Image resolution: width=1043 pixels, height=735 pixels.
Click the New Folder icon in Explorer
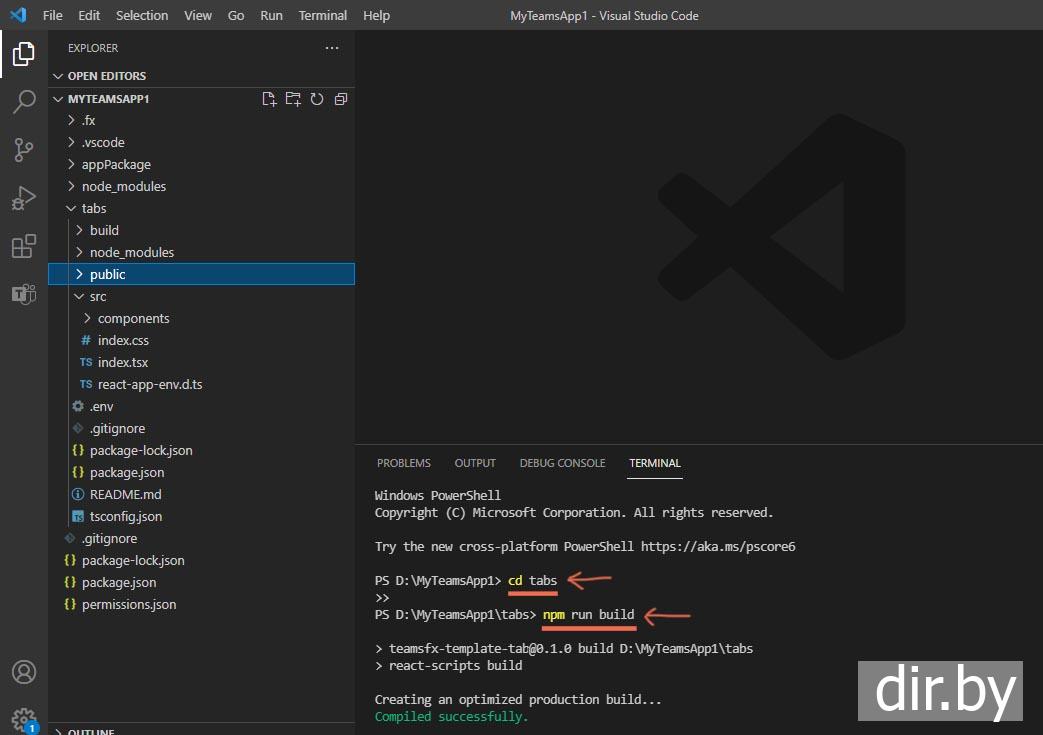293,99
